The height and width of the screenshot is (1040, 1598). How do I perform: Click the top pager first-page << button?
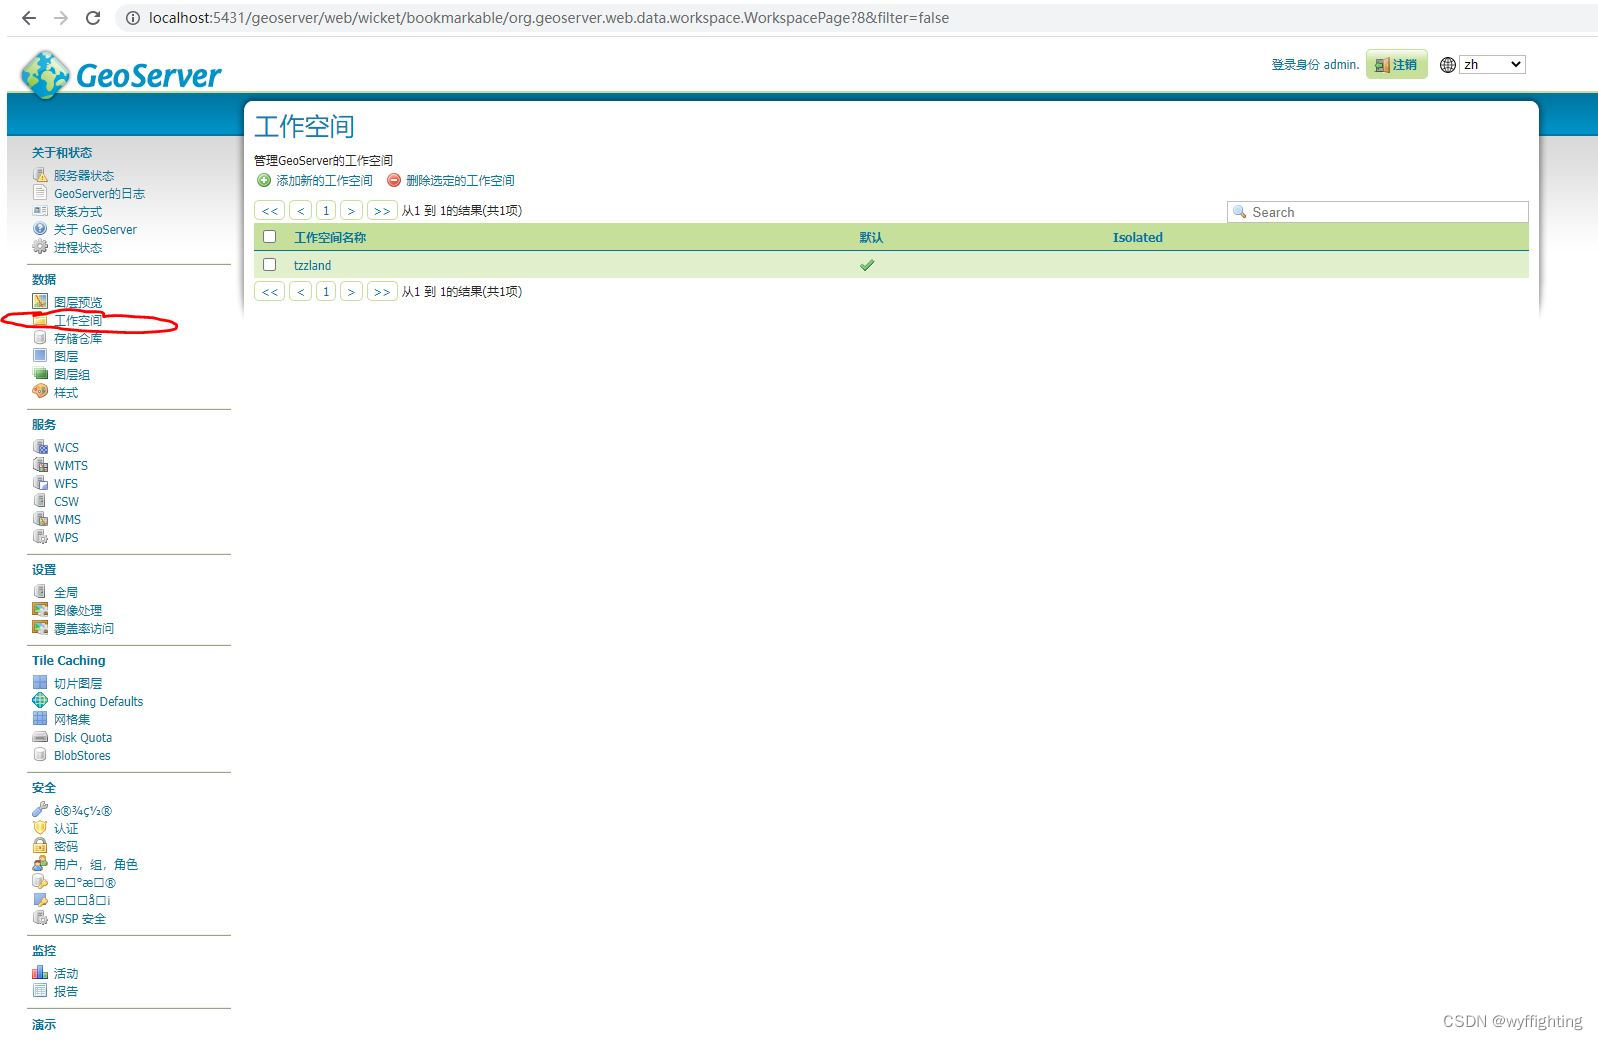[x=270, y=210]
